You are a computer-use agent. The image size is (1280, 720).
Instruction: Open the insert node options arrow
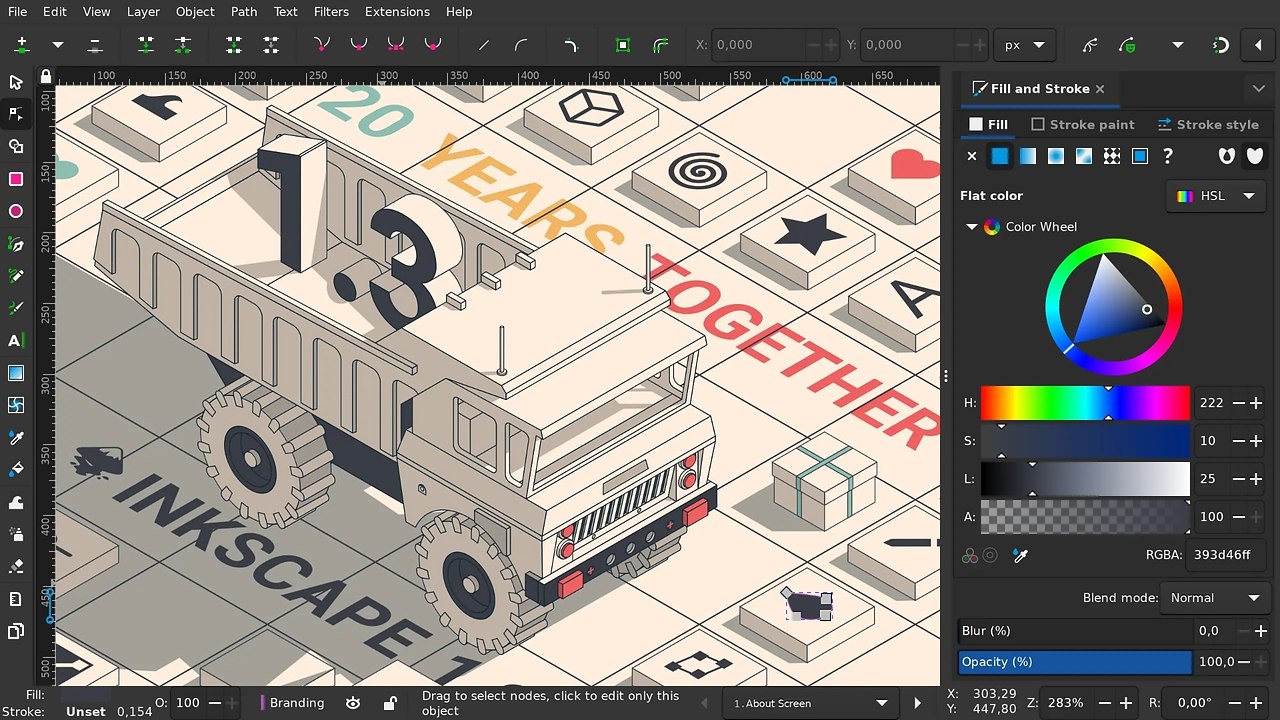point(58,45)
